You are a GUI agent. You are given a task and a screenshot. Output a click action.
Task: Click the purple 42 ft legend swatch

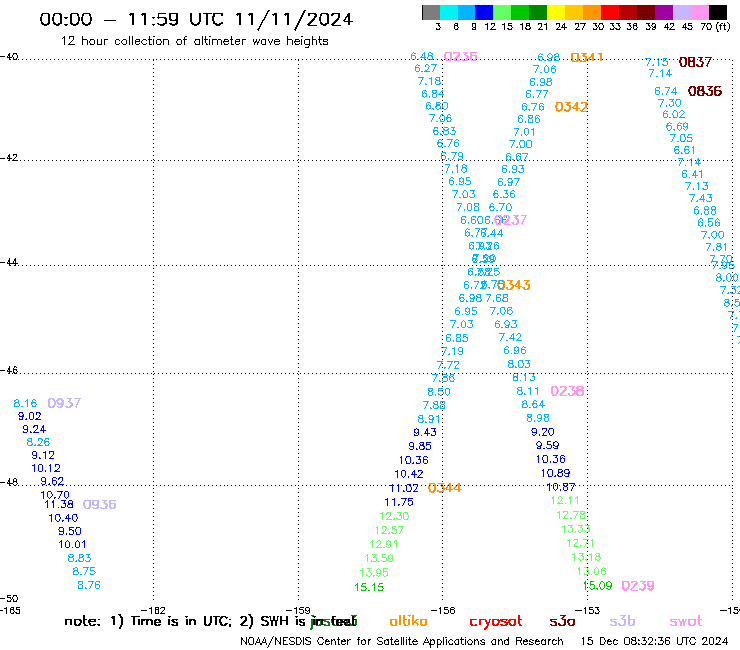click(663, 12)
